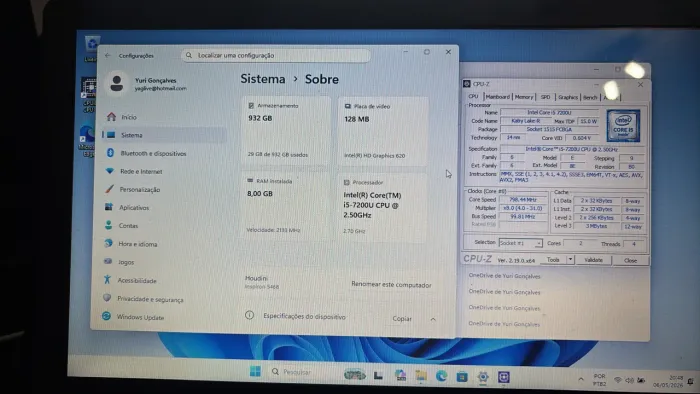Click the Settings gear on the taskbar

point(483,377)
